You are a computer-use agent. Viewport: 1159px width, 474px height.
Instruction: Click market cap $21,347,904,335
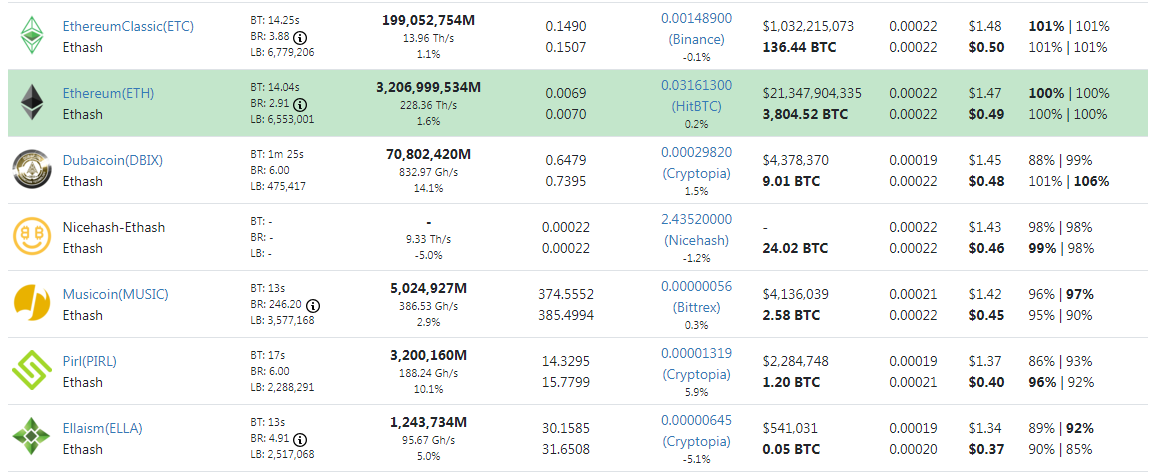812,93
